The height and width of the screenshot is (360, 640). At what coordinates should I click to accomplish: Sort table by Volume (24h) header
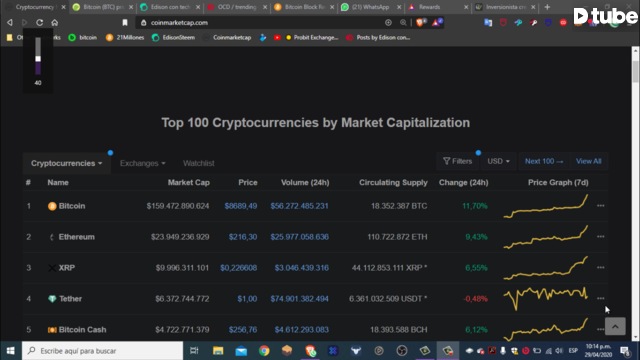(305, 182)
